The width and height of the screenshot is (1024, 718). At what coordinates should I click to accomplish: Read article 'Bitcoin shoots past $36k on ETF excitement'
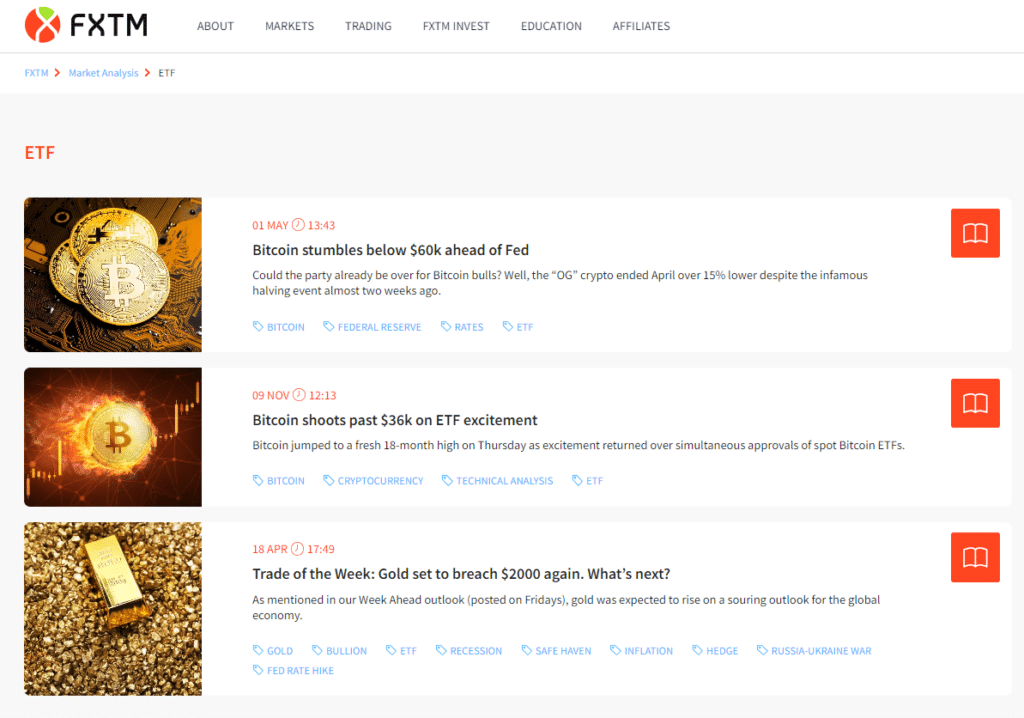pyautogui.click(x=394, y=420)
